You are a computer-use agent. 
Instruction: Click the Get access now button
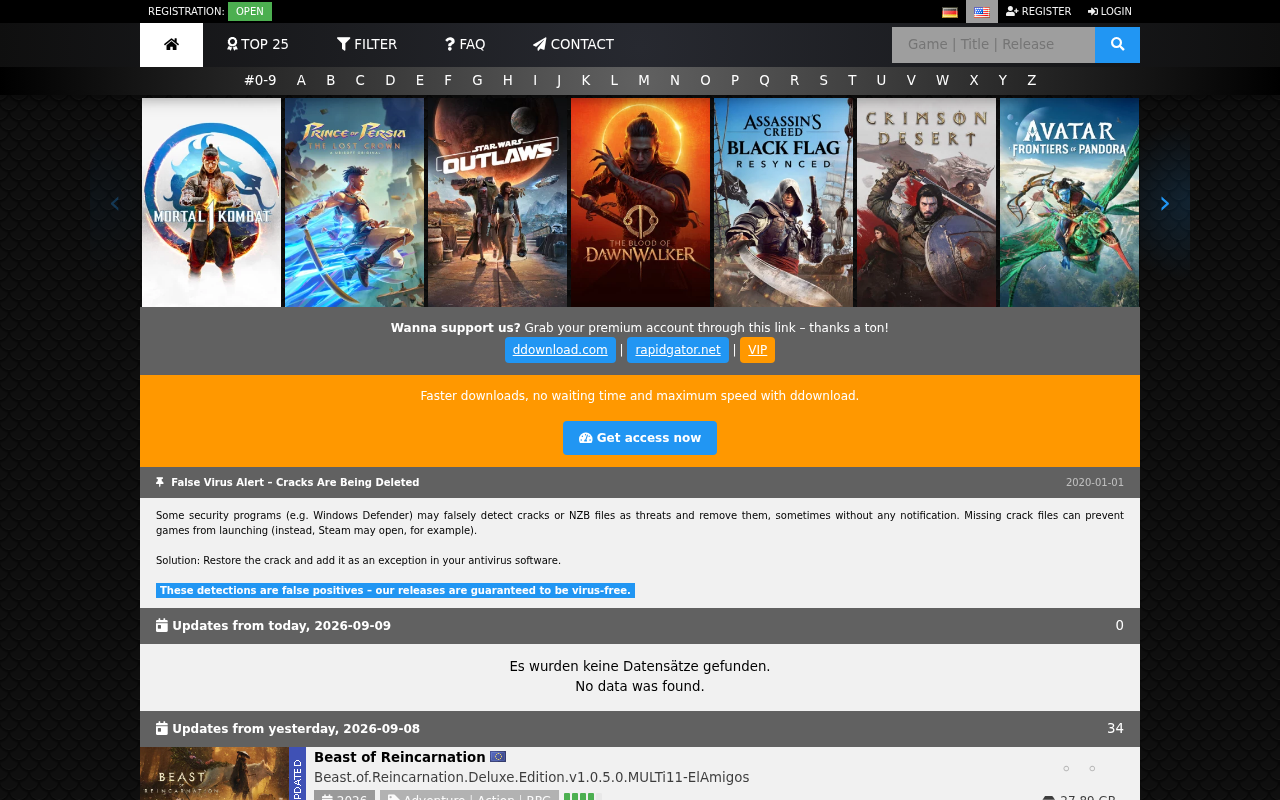click(640, 438)
